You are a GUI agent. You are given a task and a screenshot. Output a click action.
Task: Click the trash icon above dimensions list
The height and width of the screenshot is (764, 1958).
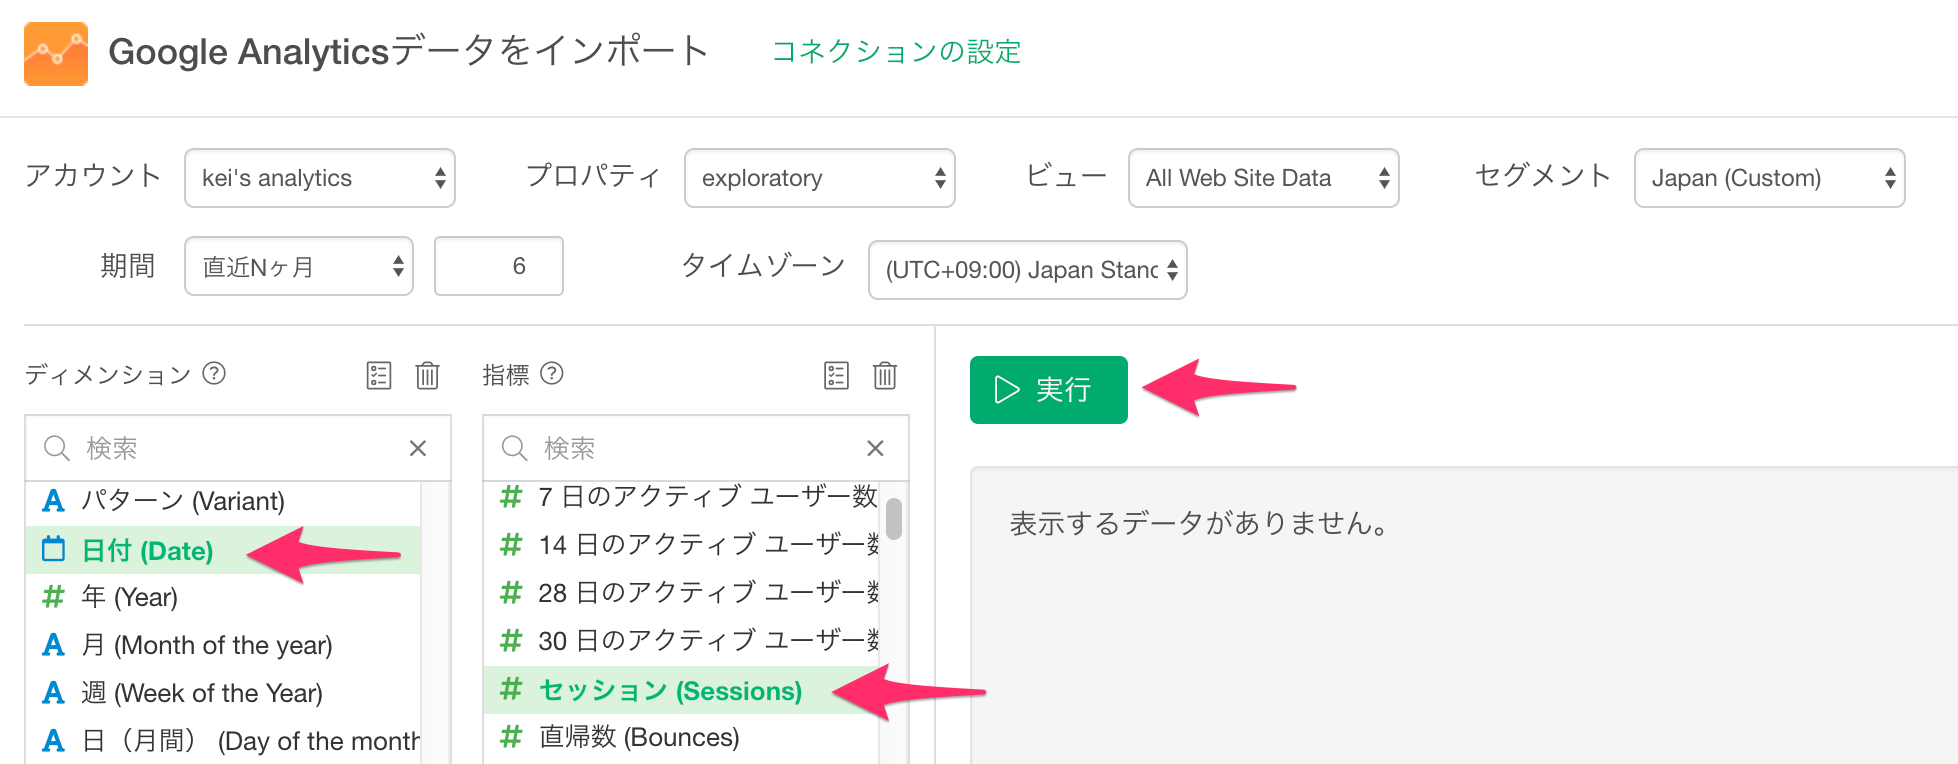tap(428, 375)
